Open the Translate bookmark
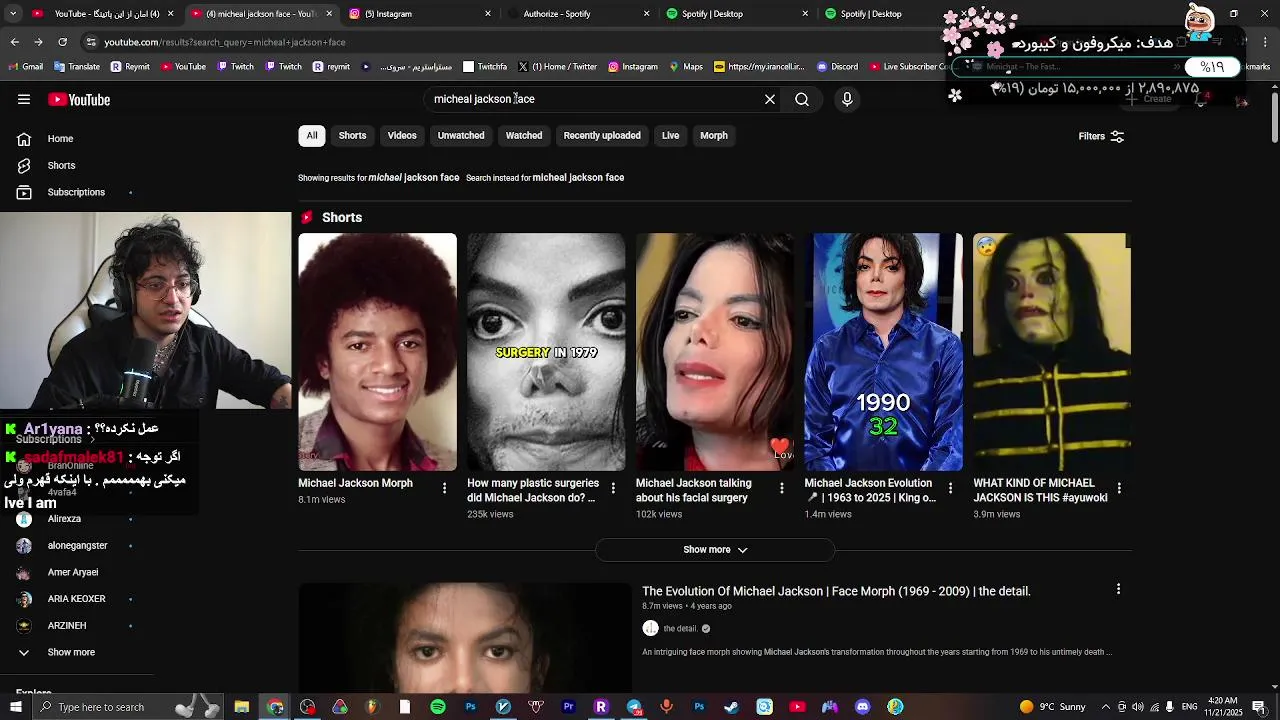Screen dimensions: 1280x720 [77, 67]
